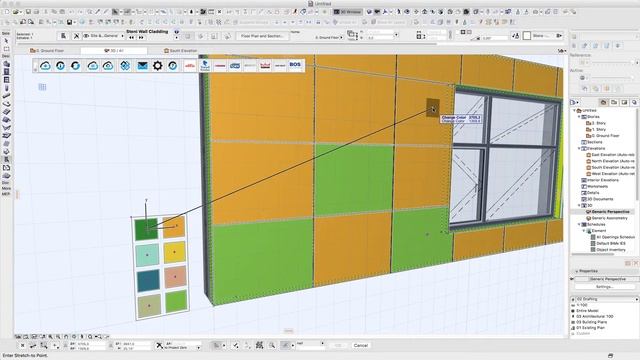Open the Publisher Sets icon in Navigator

(634, 102)
